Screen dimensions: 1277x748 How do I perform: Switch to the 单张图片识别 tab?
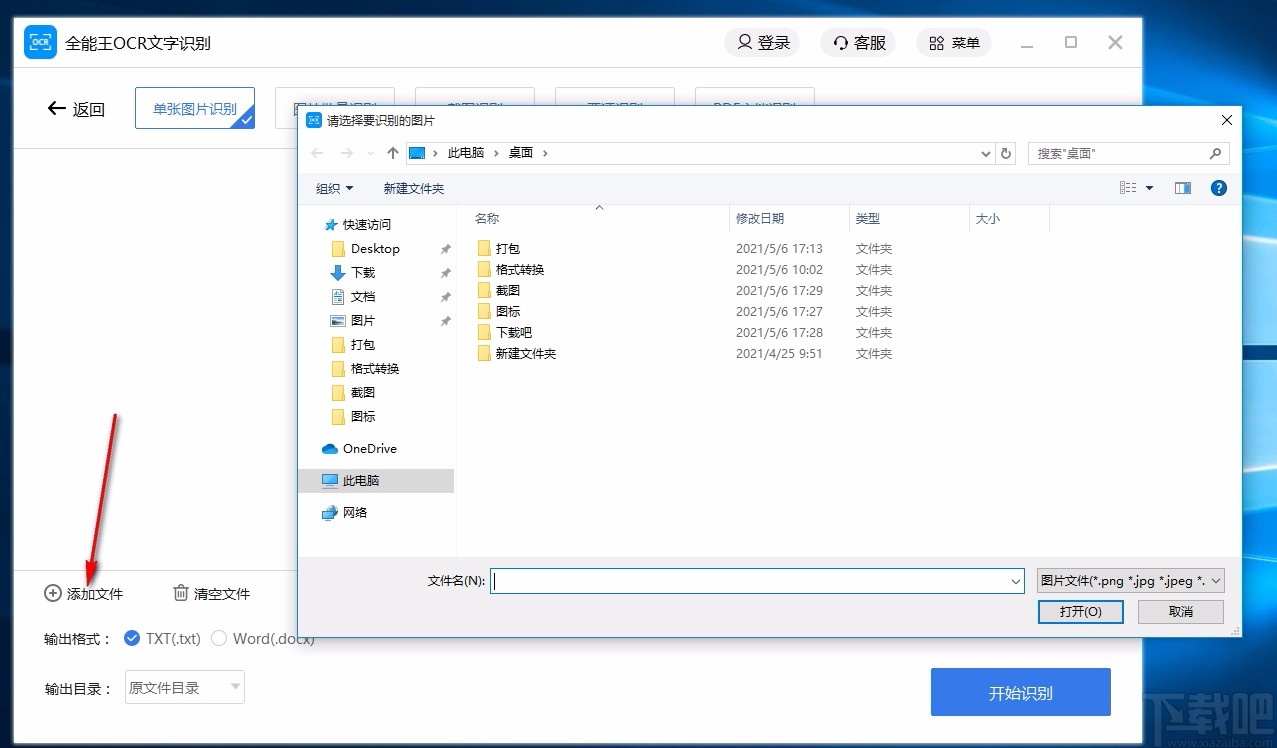(194, 108)
